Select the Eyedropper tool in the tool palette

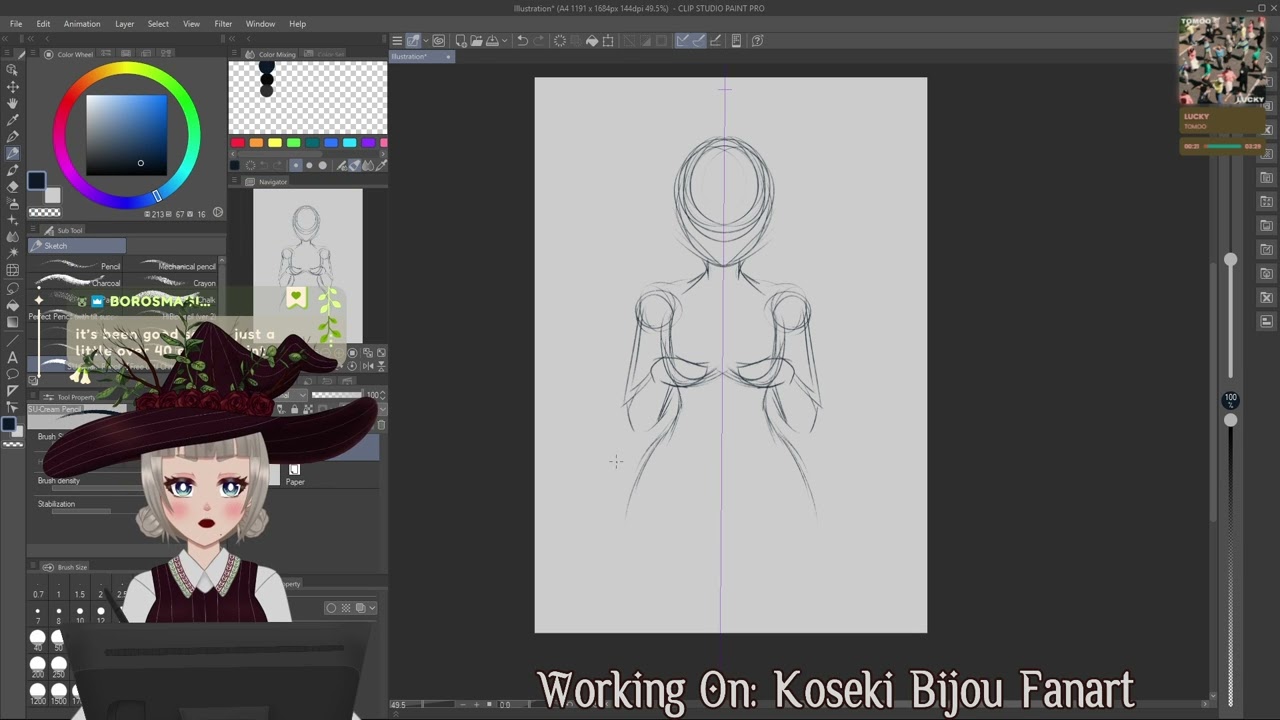click(x=12, y=120)
